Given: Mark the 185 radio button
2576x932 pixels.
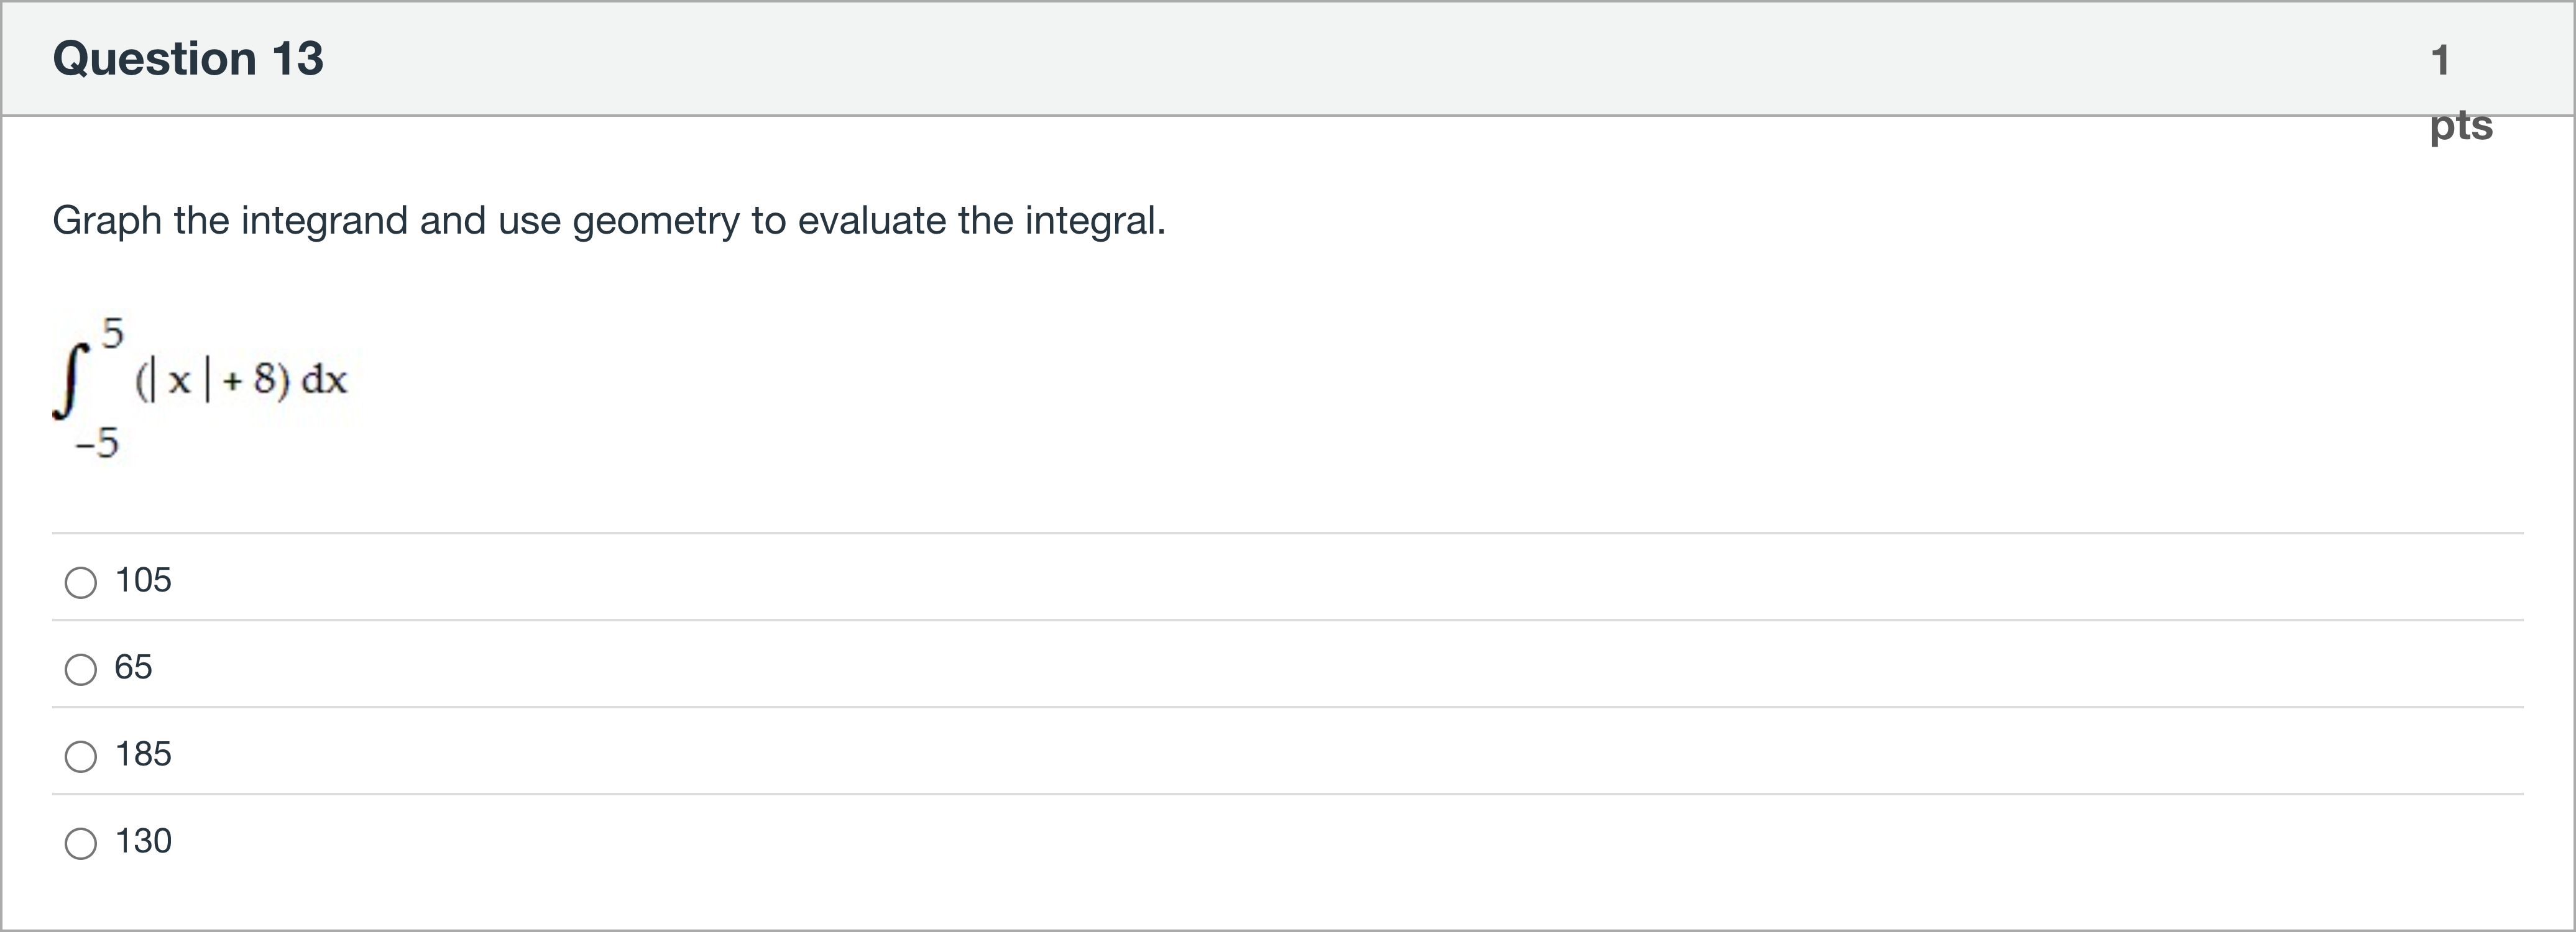Looking at the screenshot, I should pos(81,756).
